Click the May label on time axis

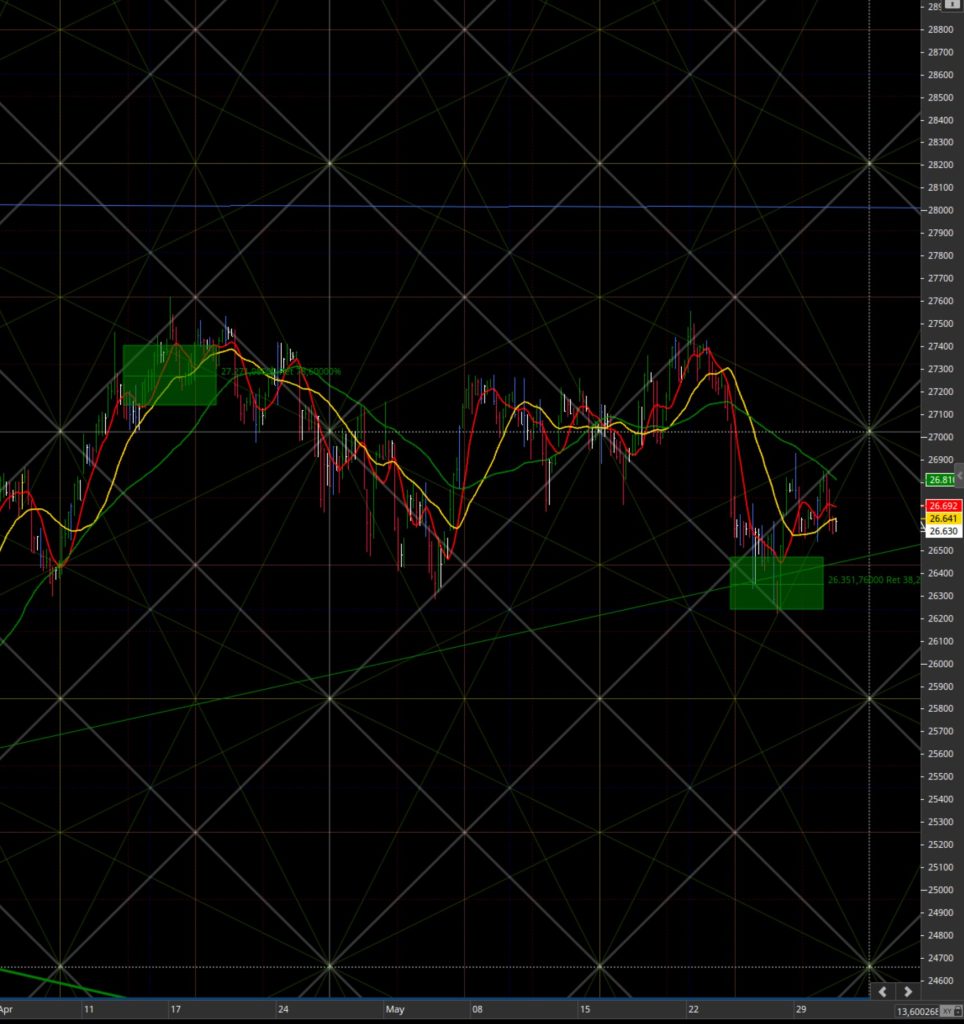(x=394, y=1009)
